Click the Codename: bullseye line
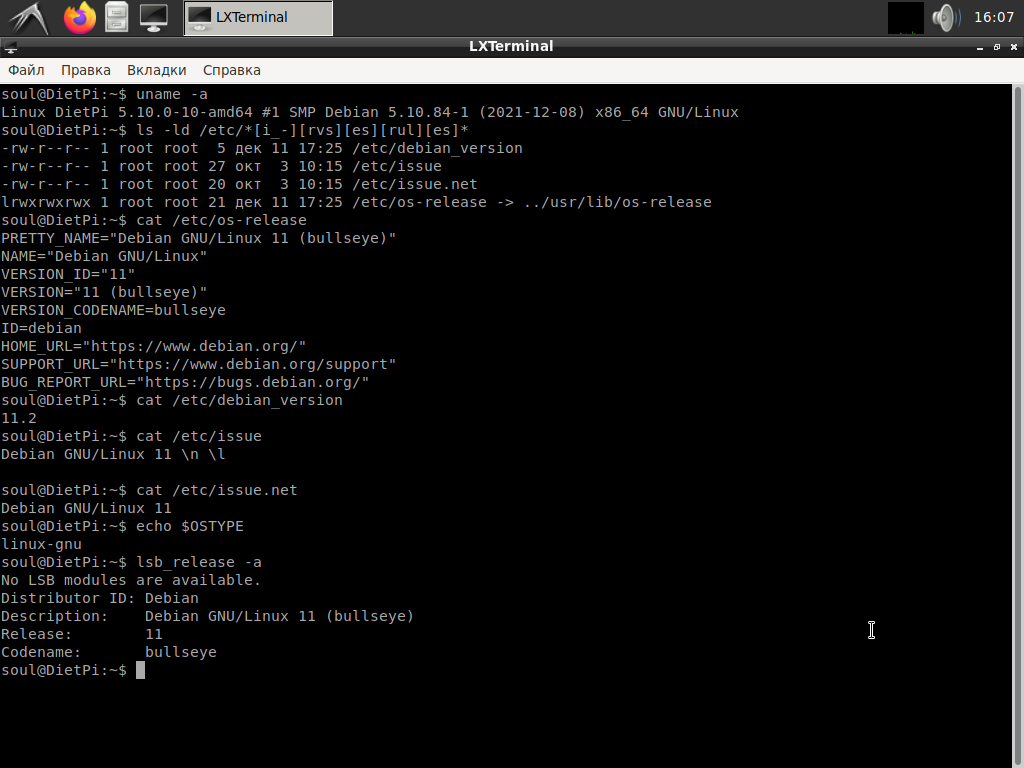Image resolution: width=1024 pixels, height=768 pixels. coord(108,652)
